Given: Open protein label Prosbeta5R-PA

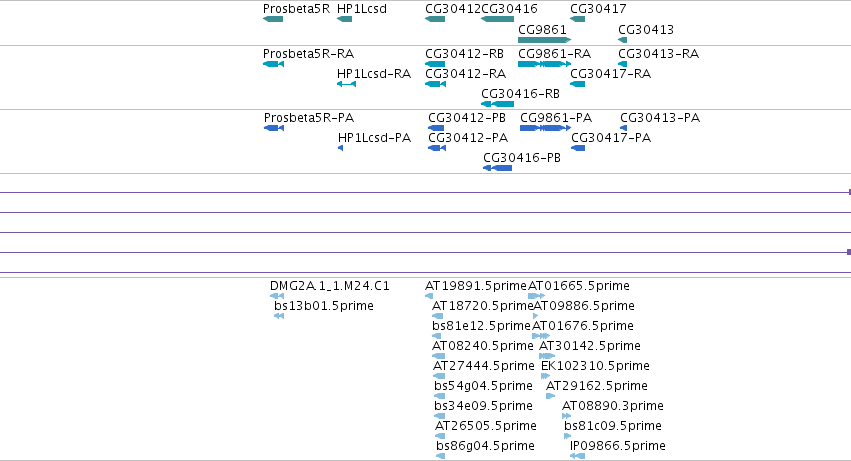Looking at the screenshot, I should (309, 118).
